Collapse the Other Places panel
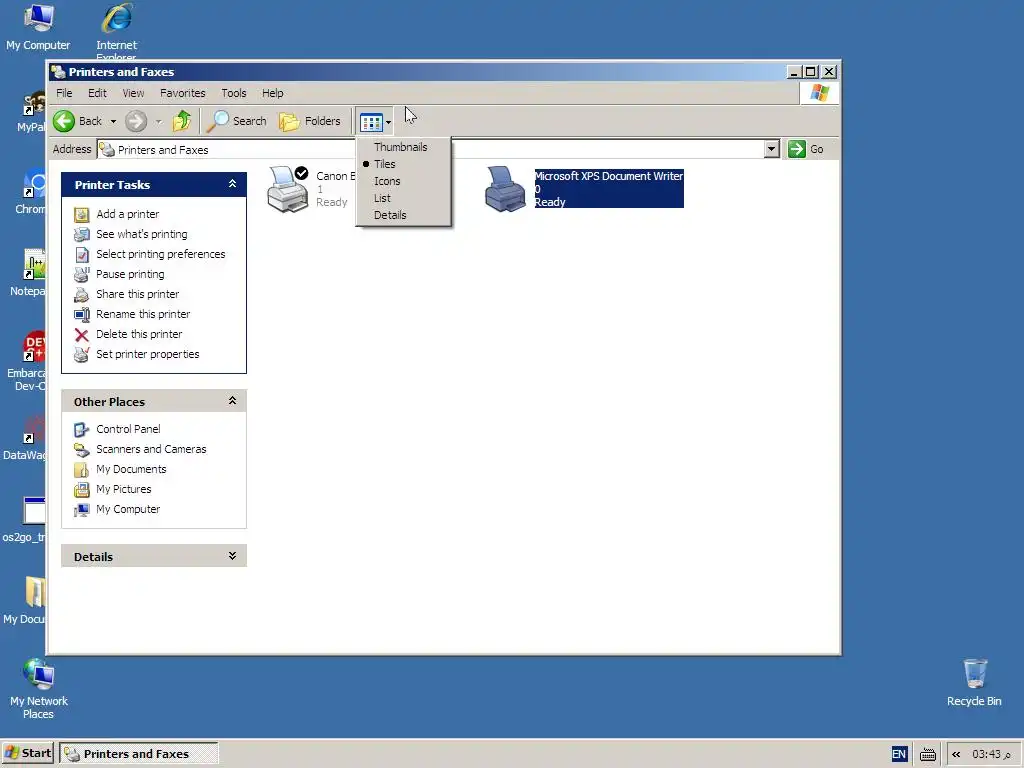 pyautogui.click(x=232, y=401)
